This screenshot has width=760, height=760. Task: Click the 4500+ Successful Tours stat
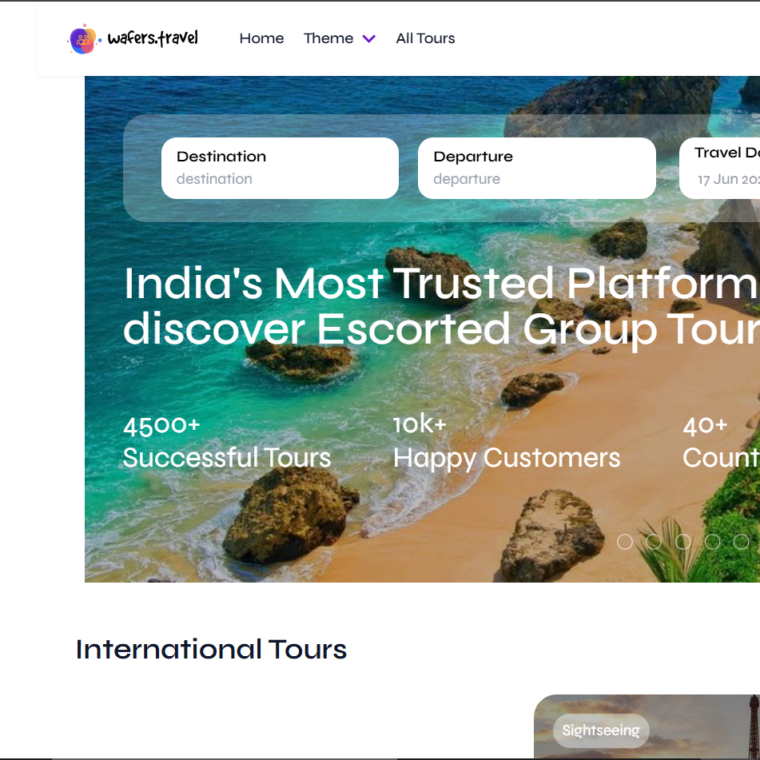(227, 443)
